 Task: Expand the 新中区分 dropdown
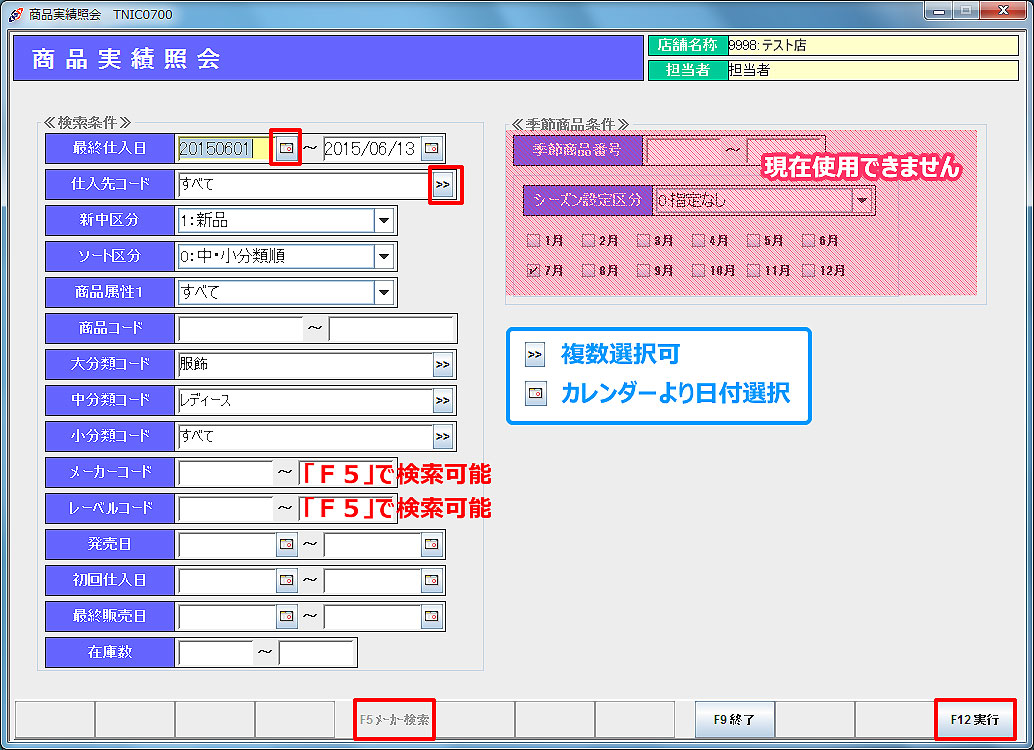click(383, 220)
